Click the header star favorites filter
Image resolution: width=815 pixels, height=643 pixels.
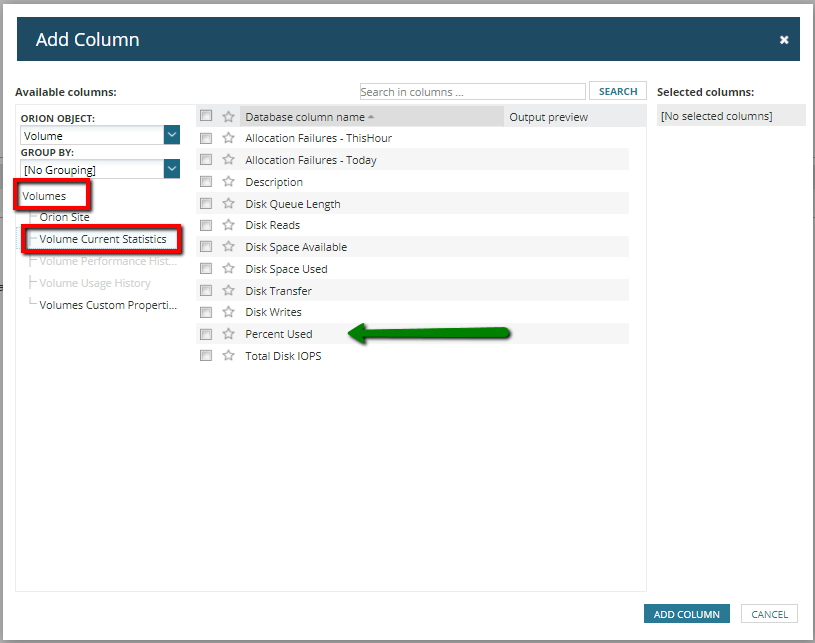pyautogui.click(x=228, y=116)
